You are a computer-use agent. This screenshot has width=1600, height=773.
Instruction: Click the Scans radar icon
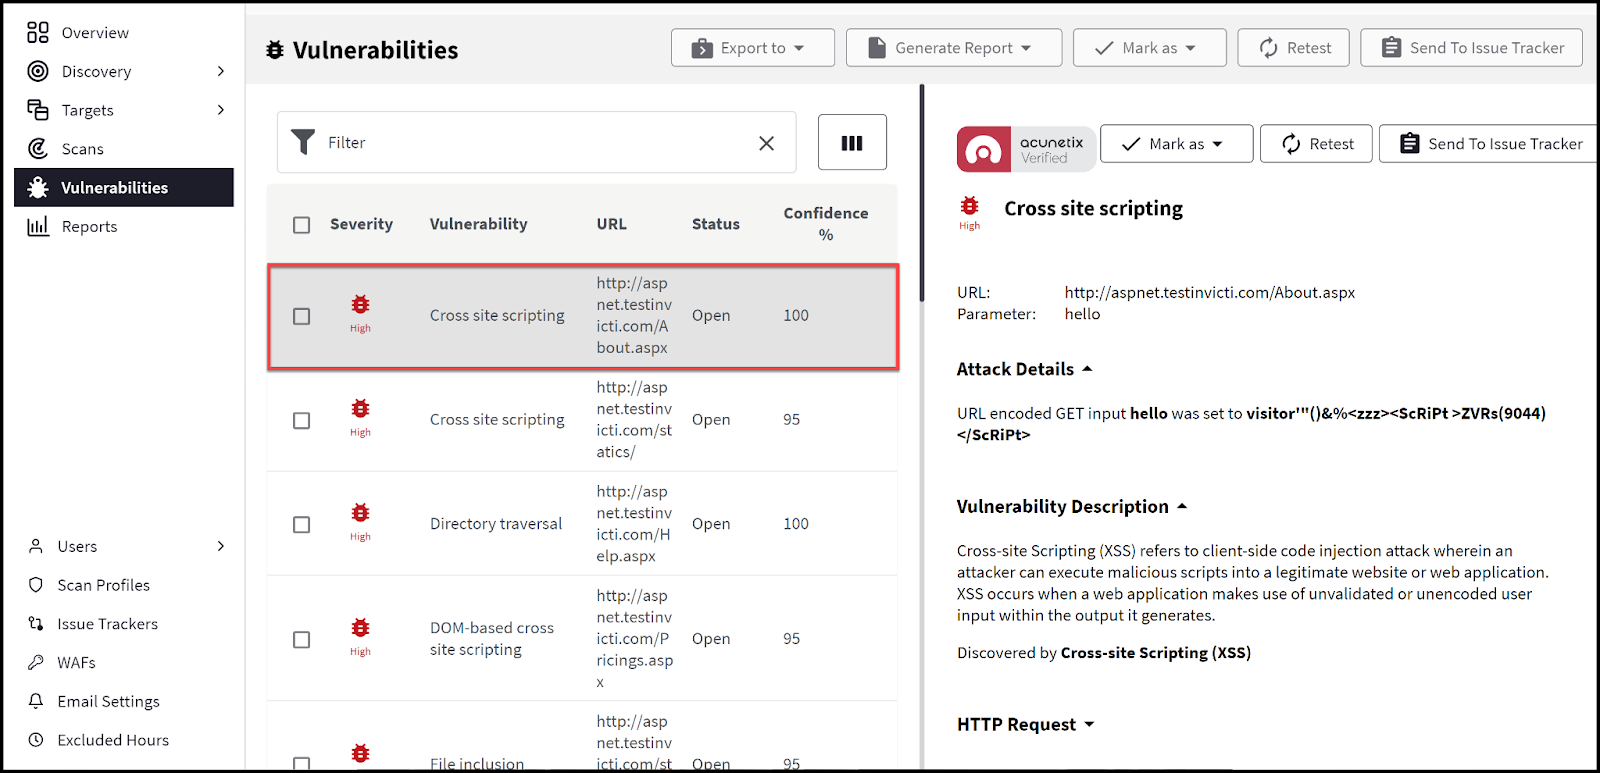(38, 149)
